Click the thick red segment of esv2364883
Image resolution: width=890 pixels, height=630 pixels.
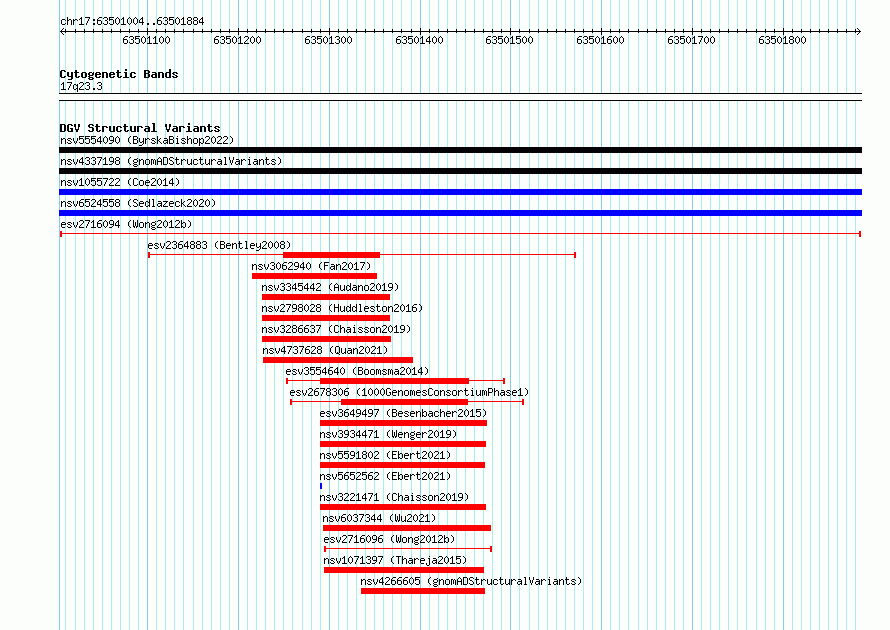click(331, 255)
